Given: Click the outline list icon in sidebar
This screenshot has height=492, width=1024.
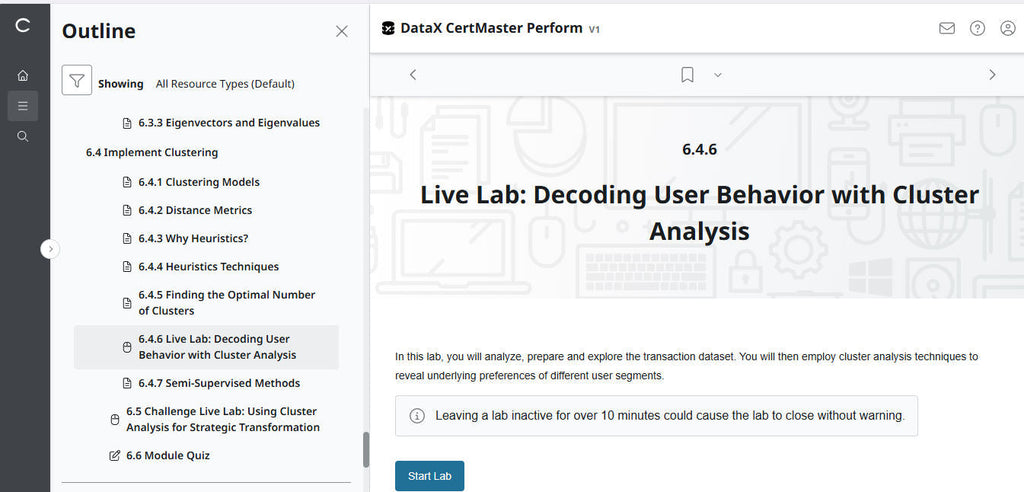Looking at the screenshot, I should pyautogui.click(x=23, y=105).
